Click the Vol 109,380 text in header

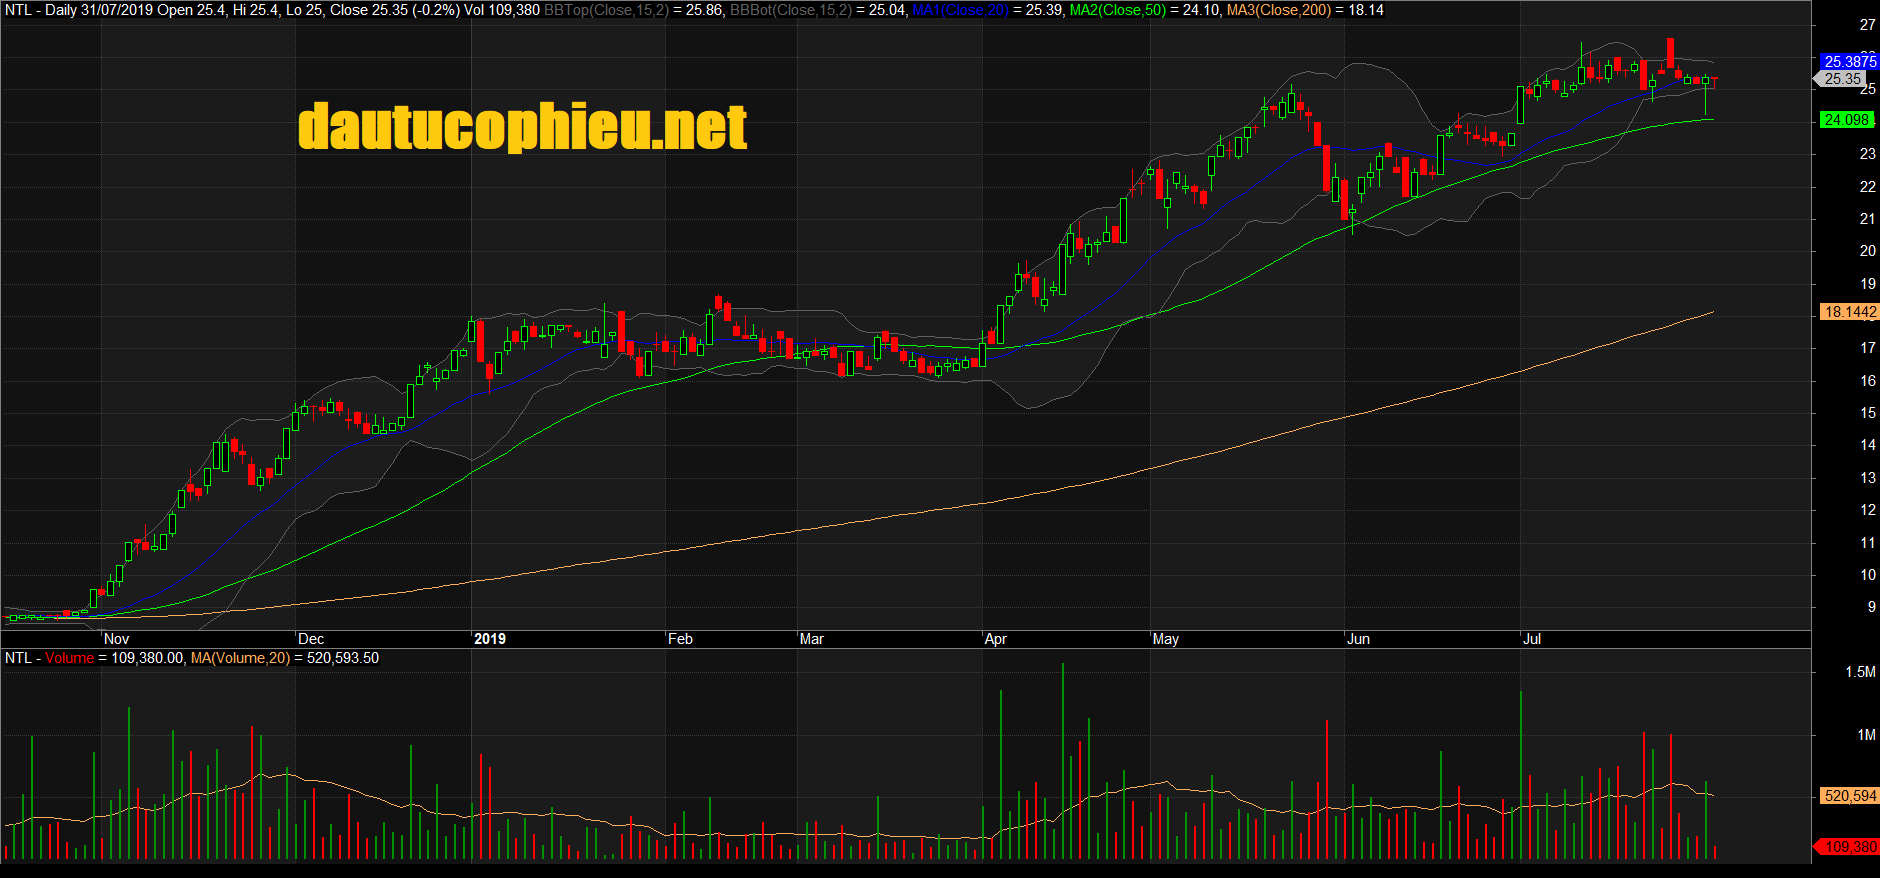(x=502, y=10)
